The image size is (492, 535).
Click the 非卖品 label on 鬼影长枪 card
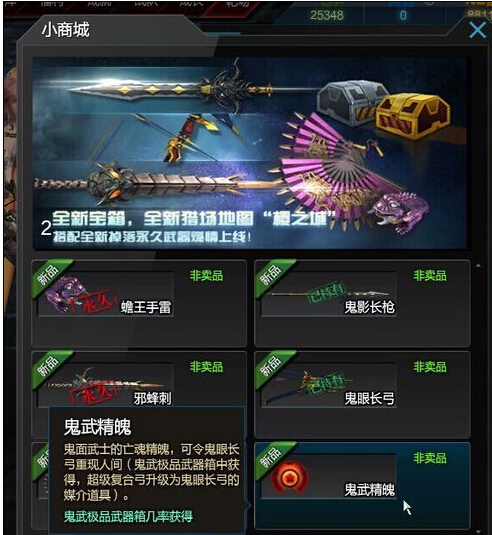pyautogui.click(x=430, y=275)
